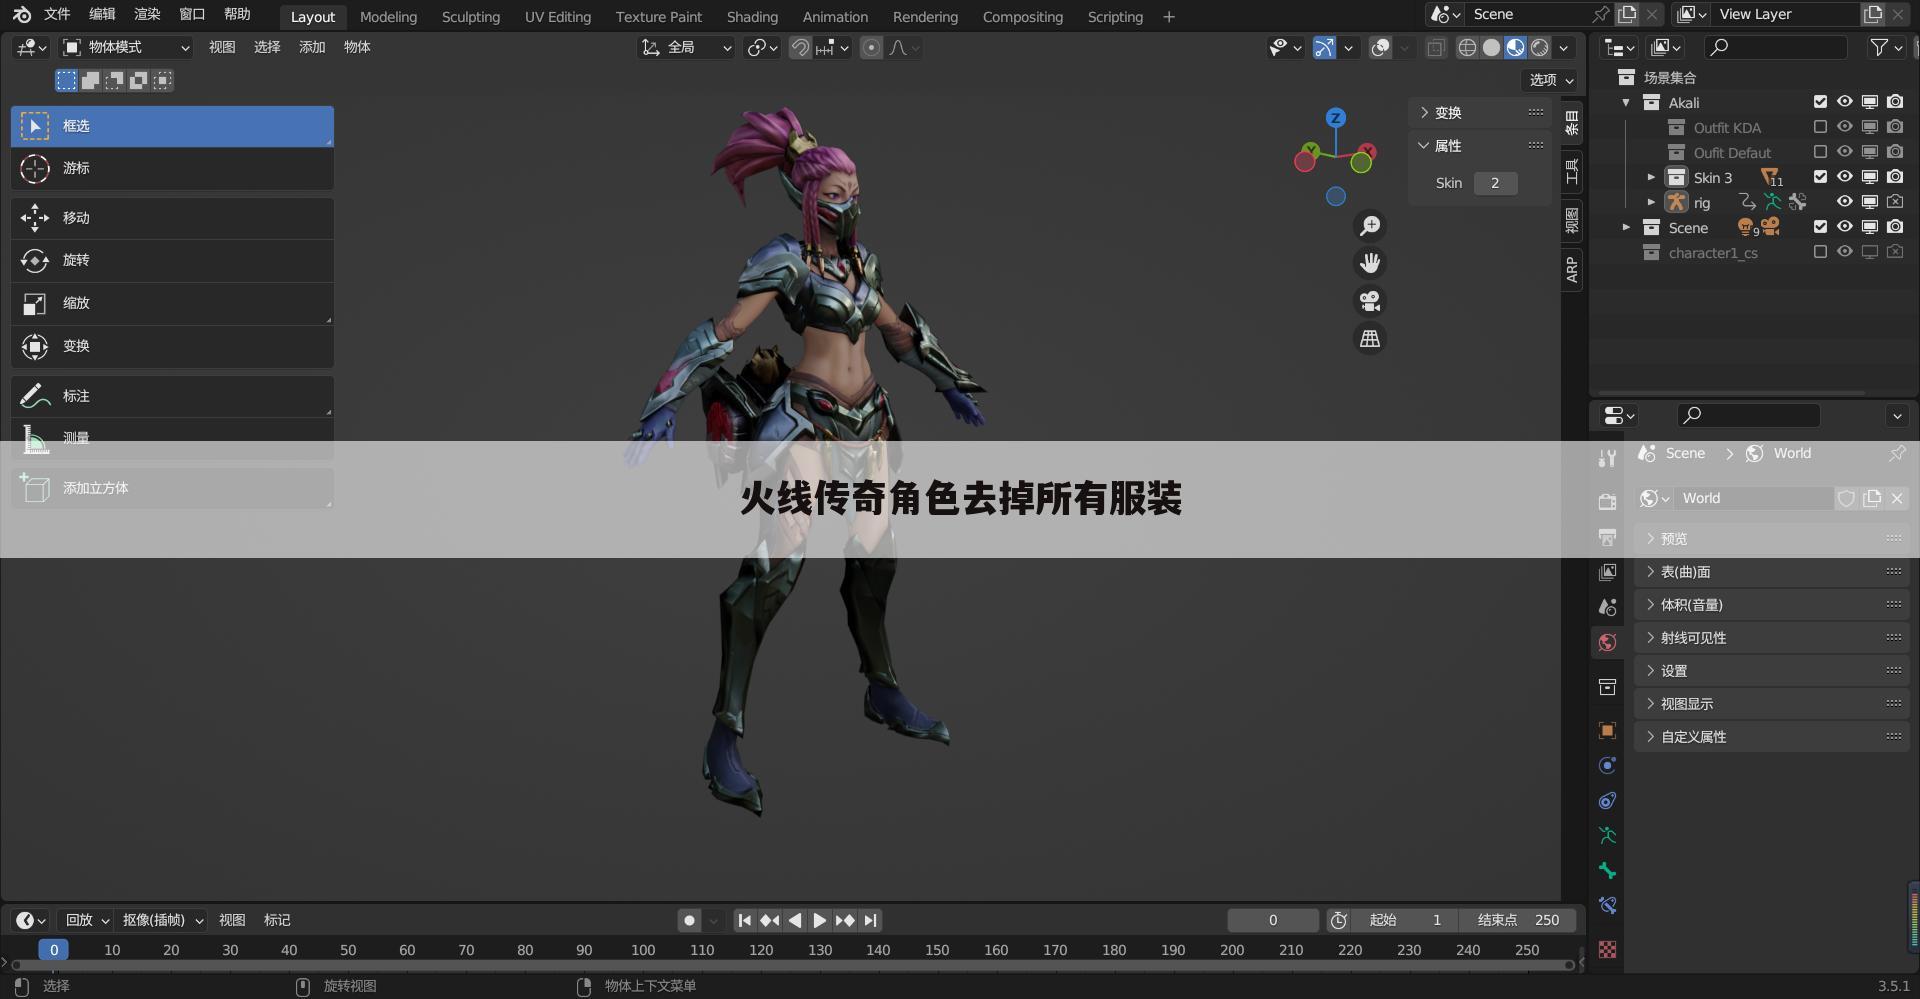The height and width of the screenshot is (999, 1920).
Task: Hide Skin 3 collection via eye icon
Action: point(1845,177)
